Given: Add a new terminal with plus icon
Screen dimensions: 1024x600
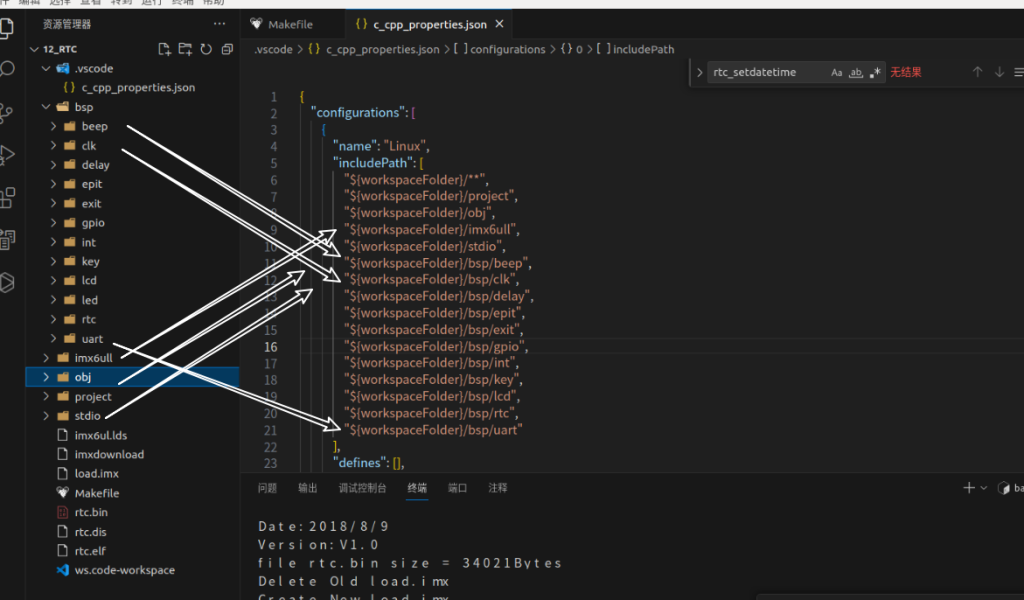Looking at the screenshot, I should 968,488.
